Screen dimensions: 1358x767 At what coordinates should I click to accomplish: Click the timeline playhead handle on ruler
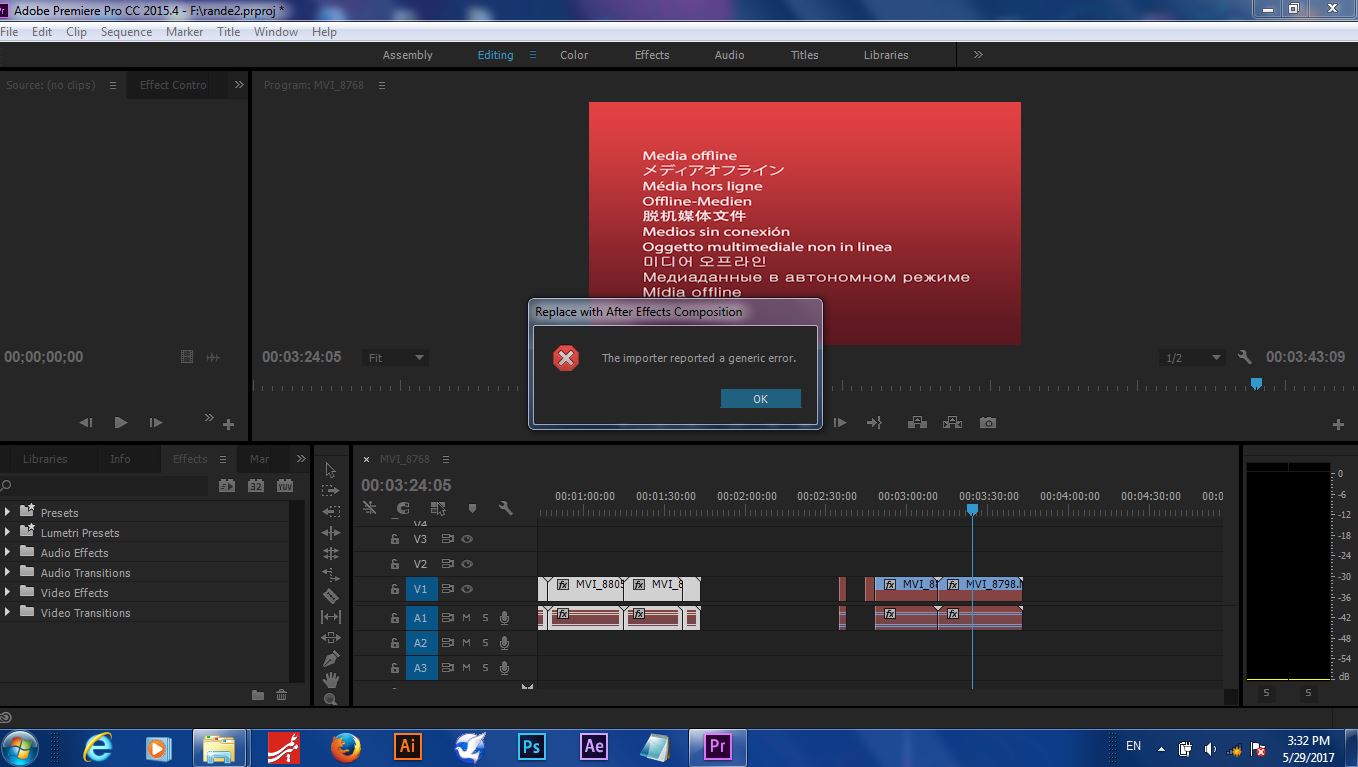(972, 510)
